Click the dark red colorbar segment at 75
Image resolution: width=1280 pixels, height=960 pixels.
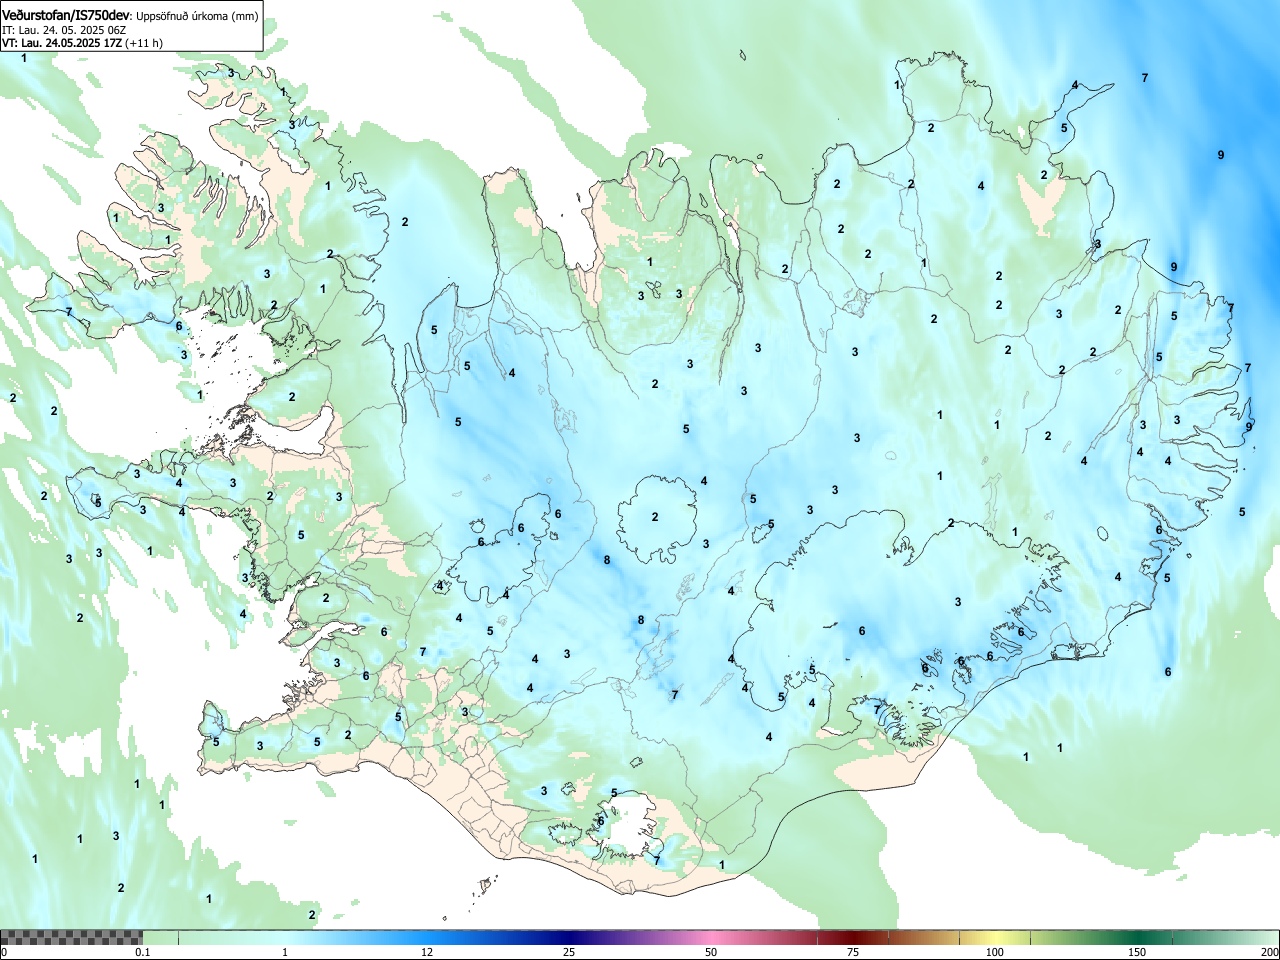[853, 937]
